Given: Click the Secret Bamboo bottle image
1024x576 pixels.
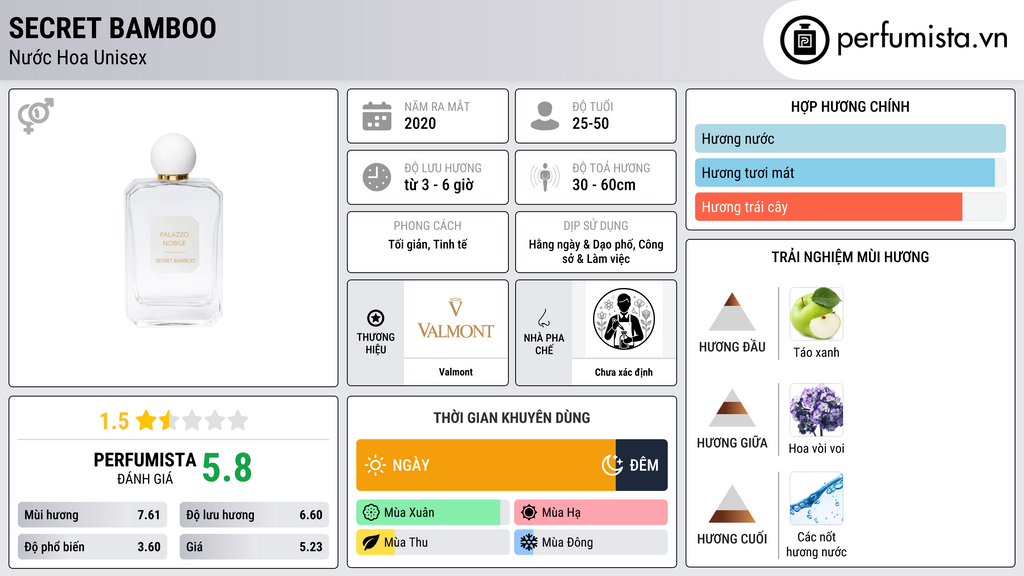Looking at the screenshot, I should coord(174,231).
